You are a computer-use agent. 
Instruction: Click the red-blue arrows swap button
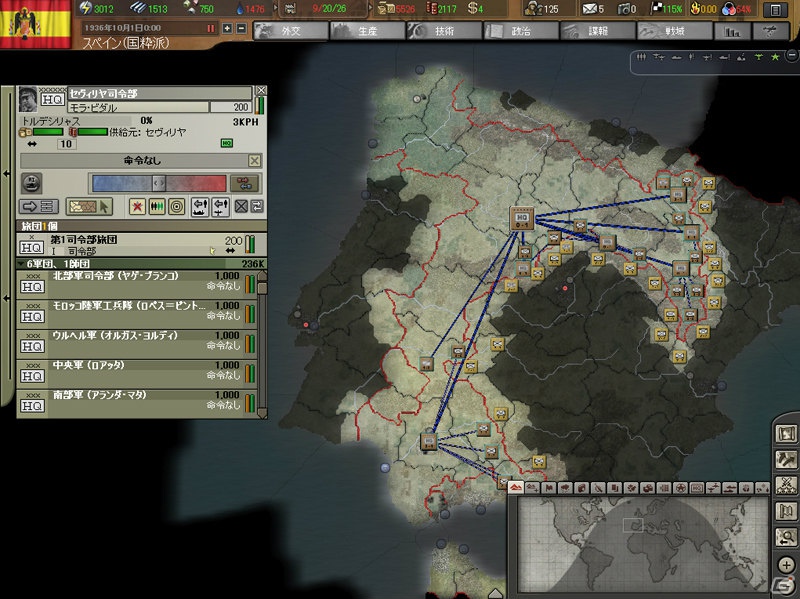click(x=244, y=183)
